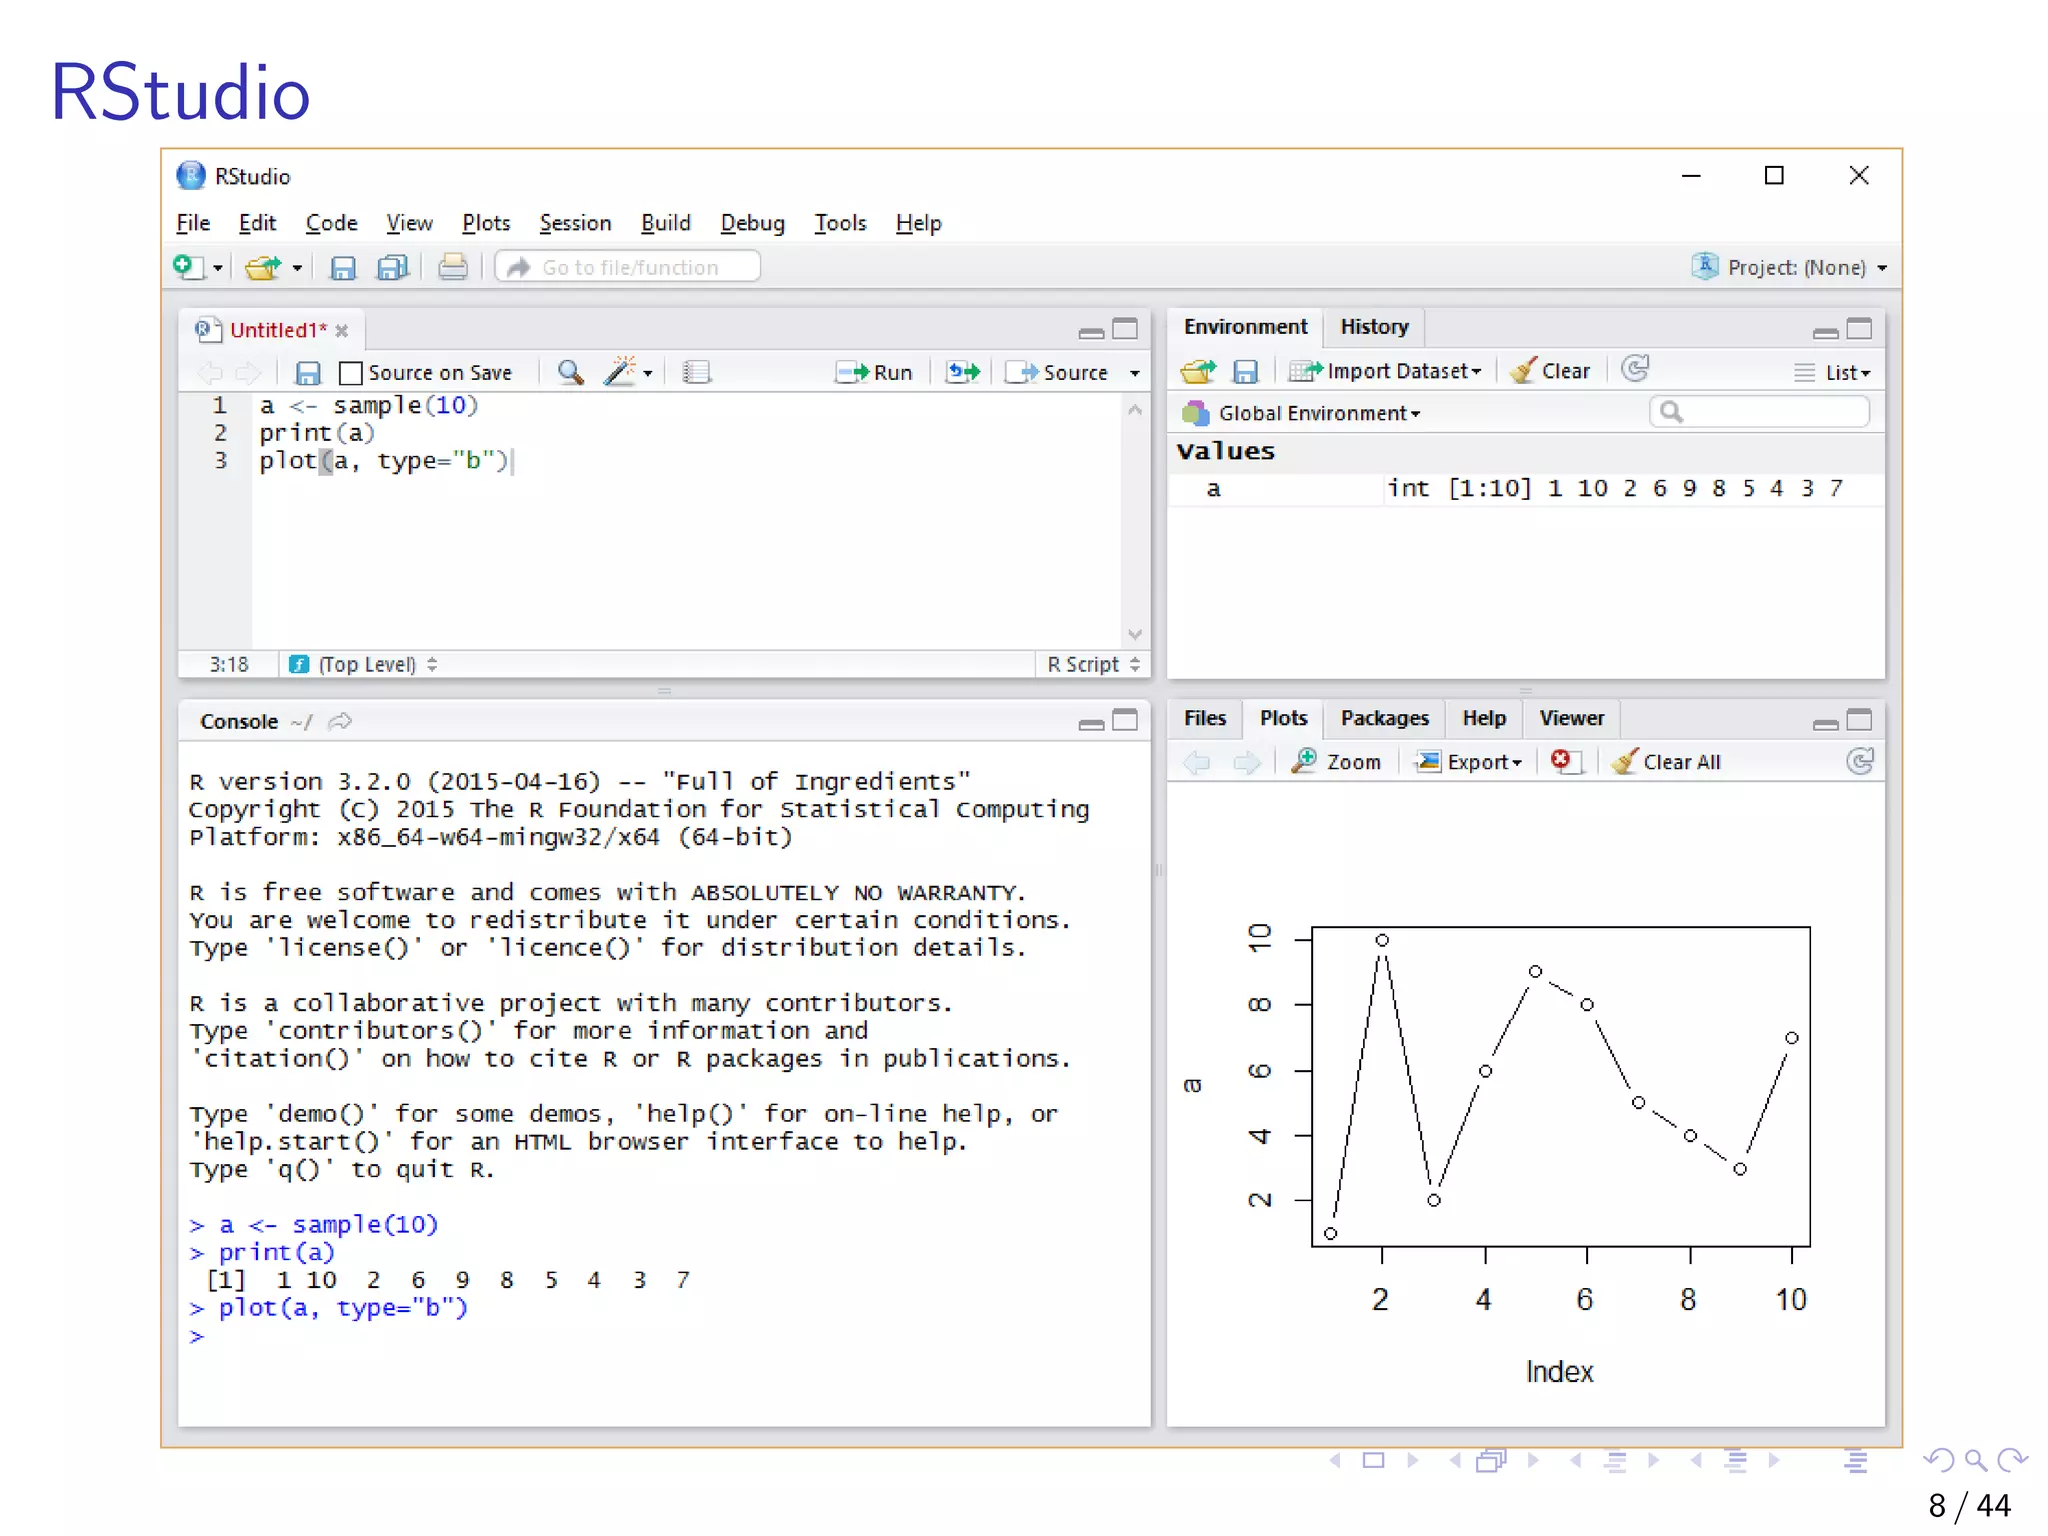Clear the Environment workspace

1550,371
